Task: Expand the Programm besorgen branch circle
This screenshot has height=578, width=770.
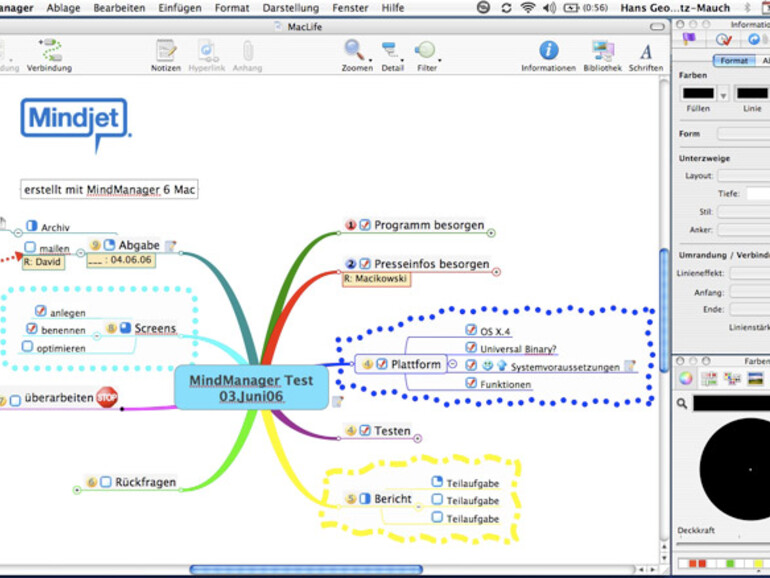Action: point(491,233)
